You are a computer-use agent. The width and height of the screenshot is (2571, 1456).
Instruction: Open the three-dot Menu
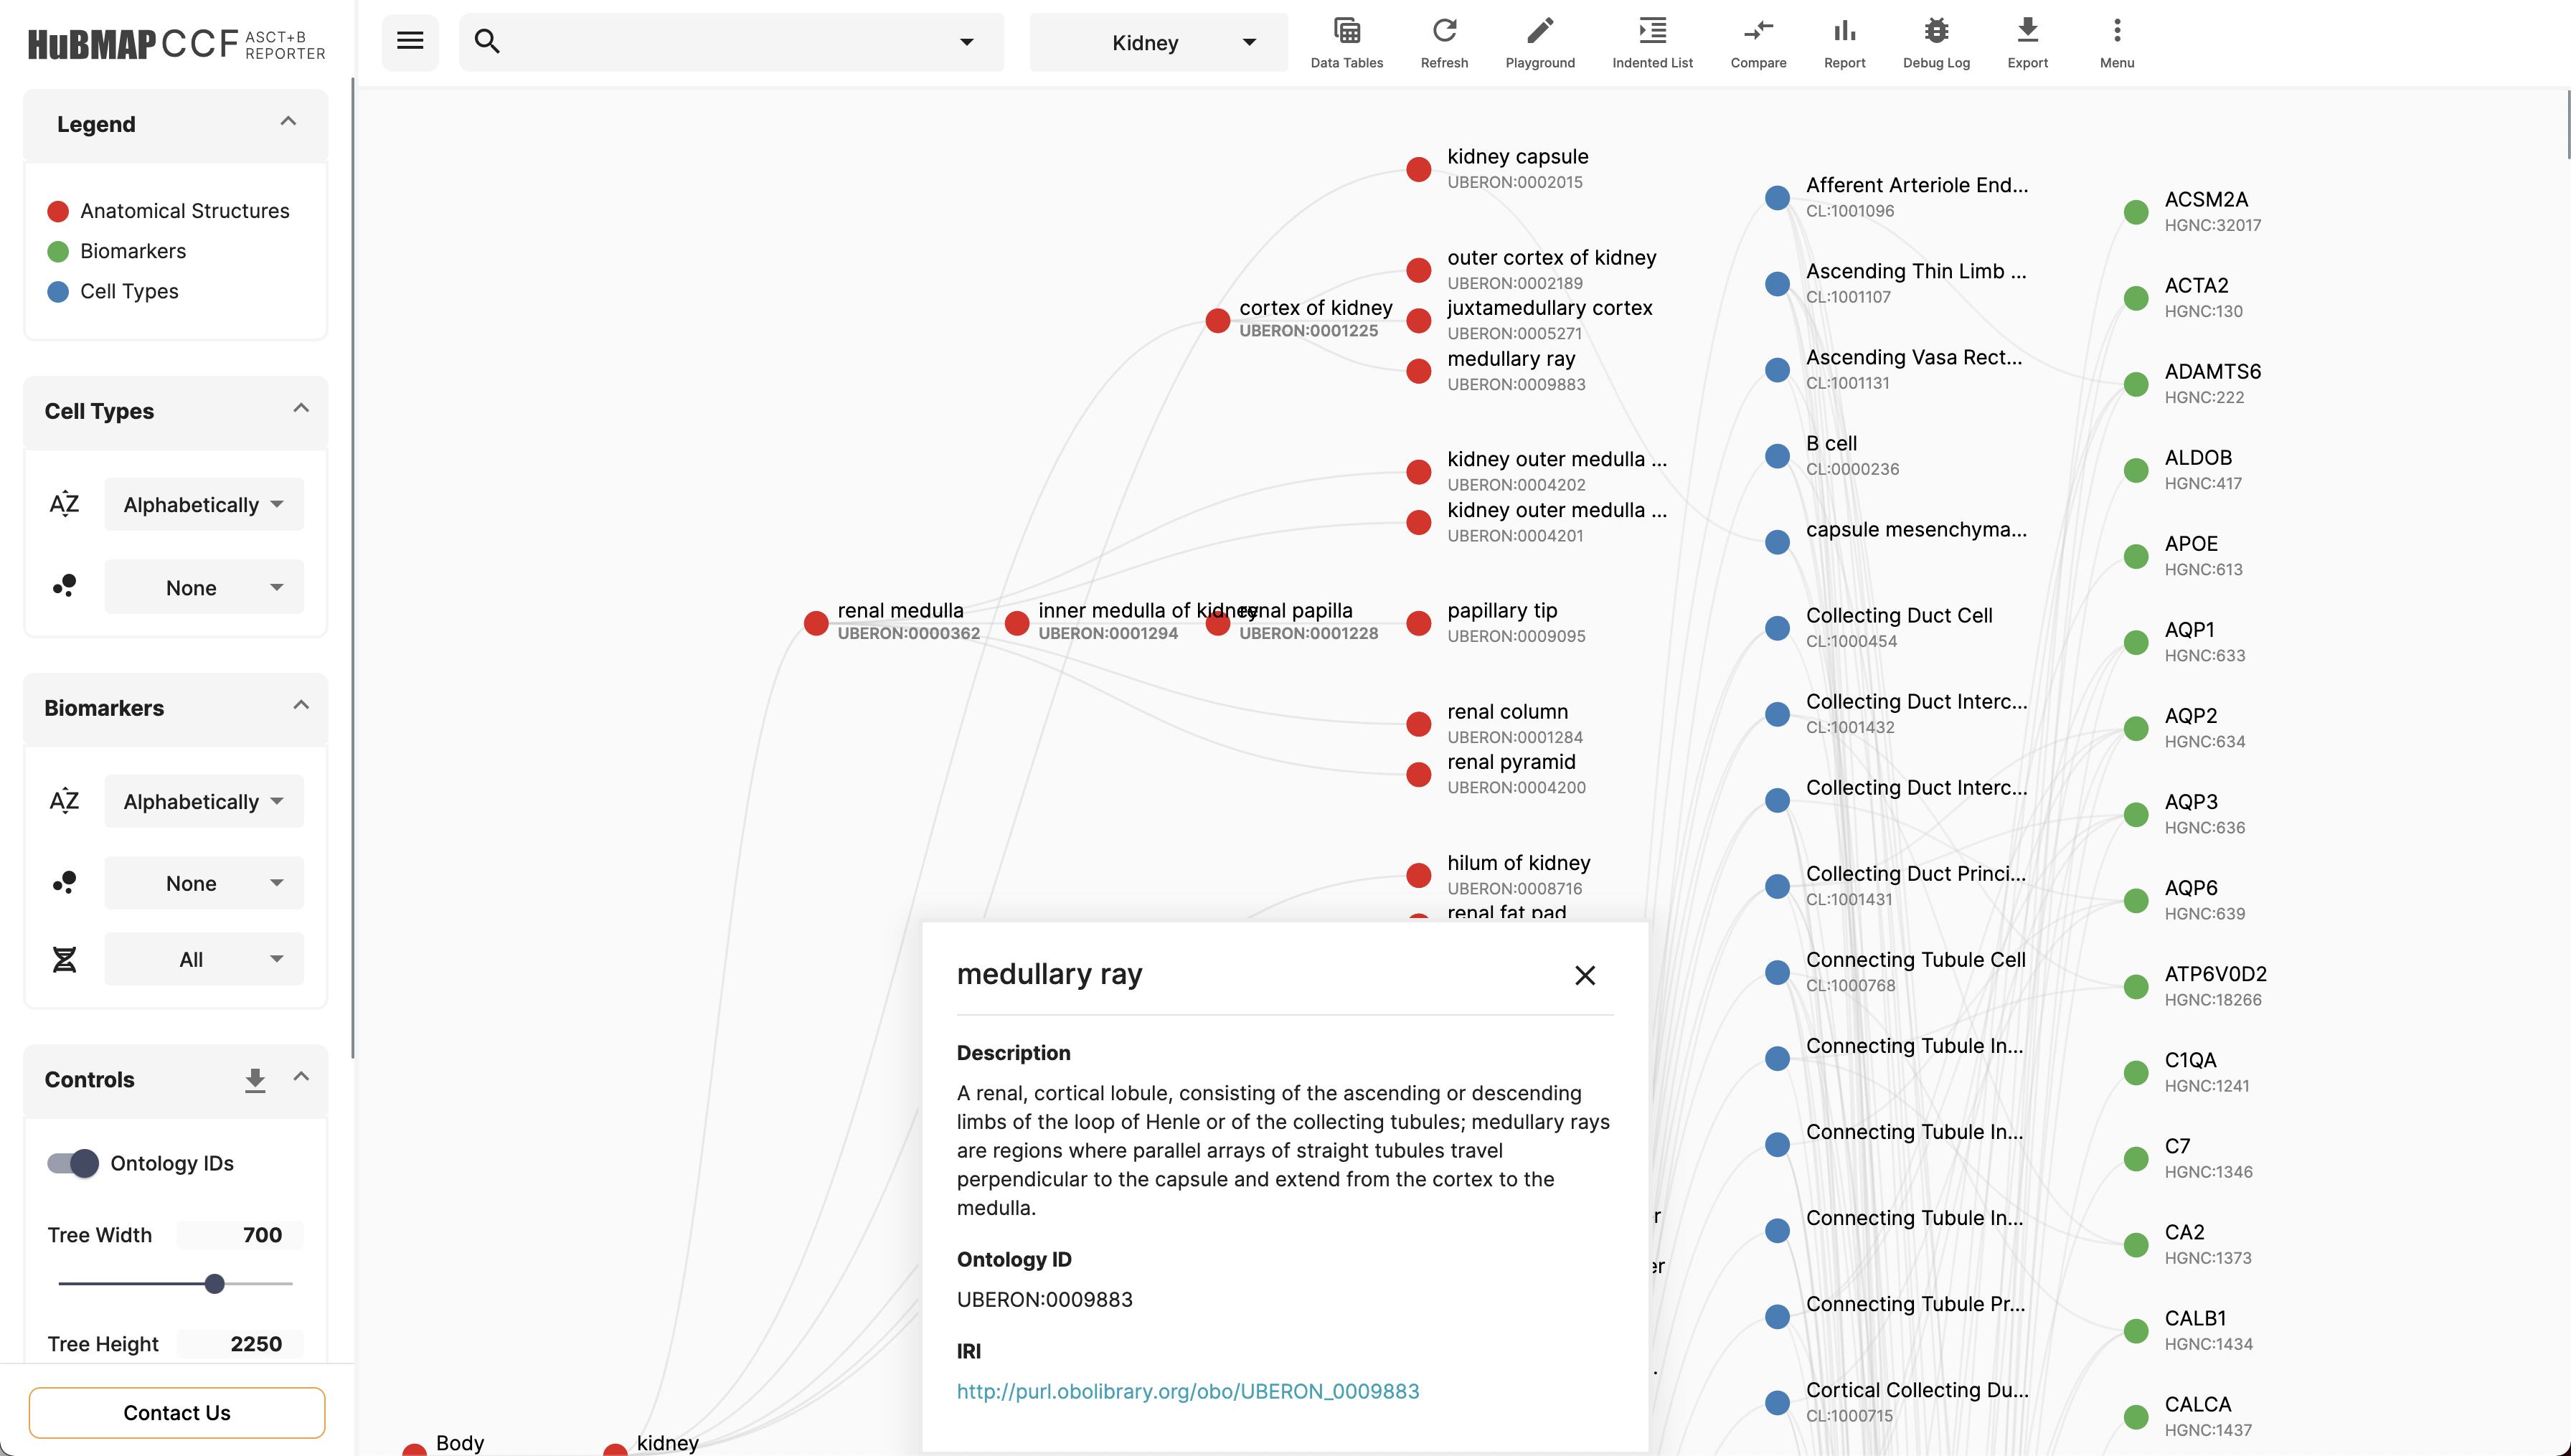tap(2116, 42)
